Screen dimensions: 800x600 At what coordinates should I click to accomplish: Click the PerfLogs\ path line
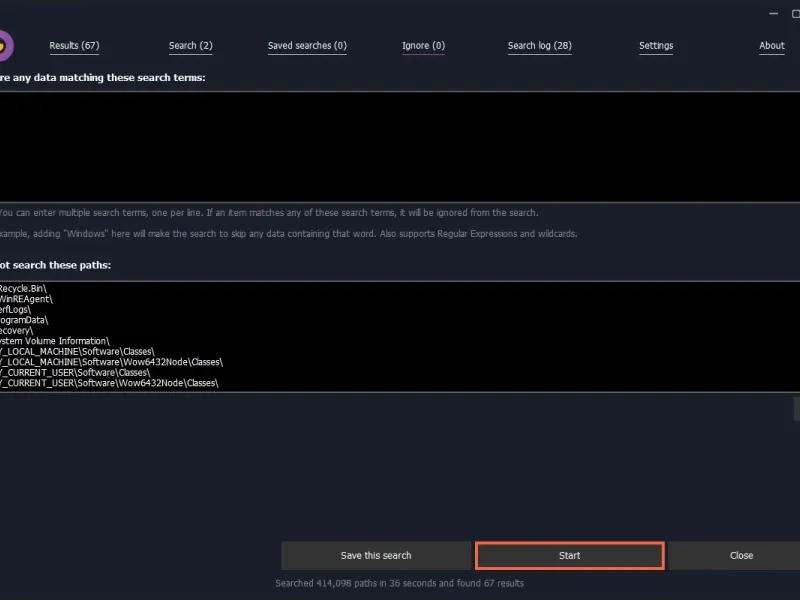click(x=15, y=310)
